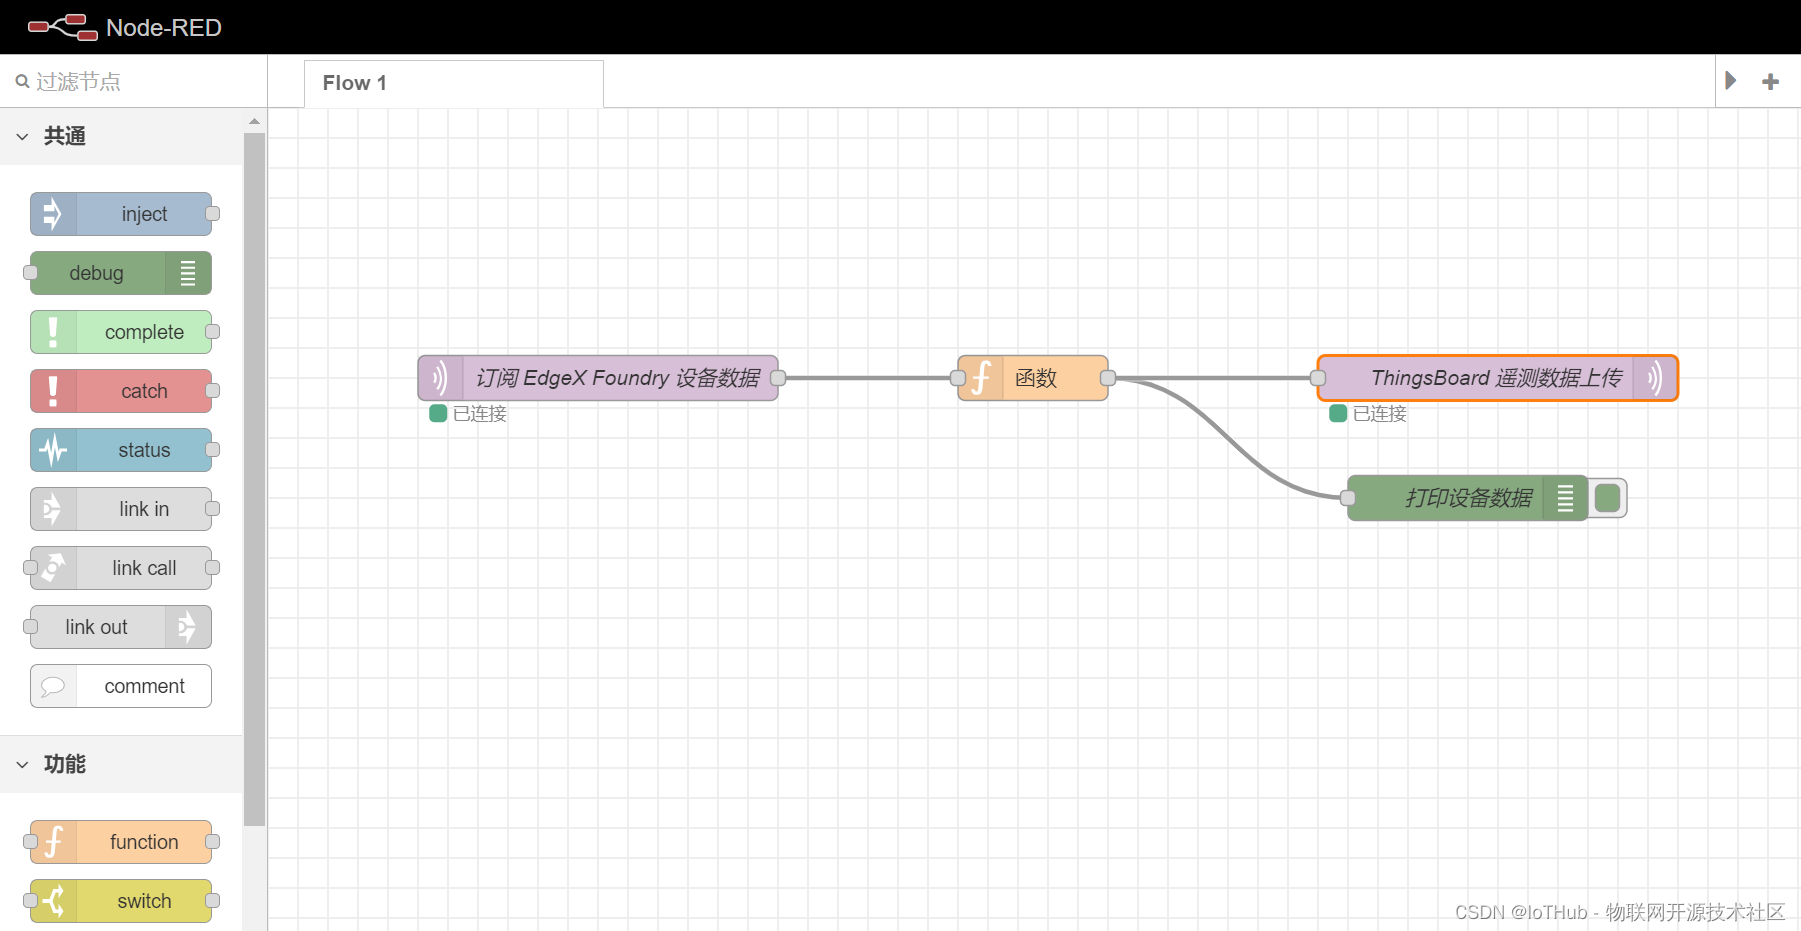
Task: Open the Flow 1 tab
Action: [453, 83]
